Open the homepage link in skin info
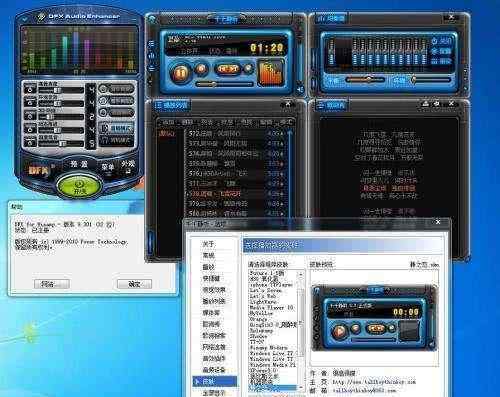 coord(374,382)
